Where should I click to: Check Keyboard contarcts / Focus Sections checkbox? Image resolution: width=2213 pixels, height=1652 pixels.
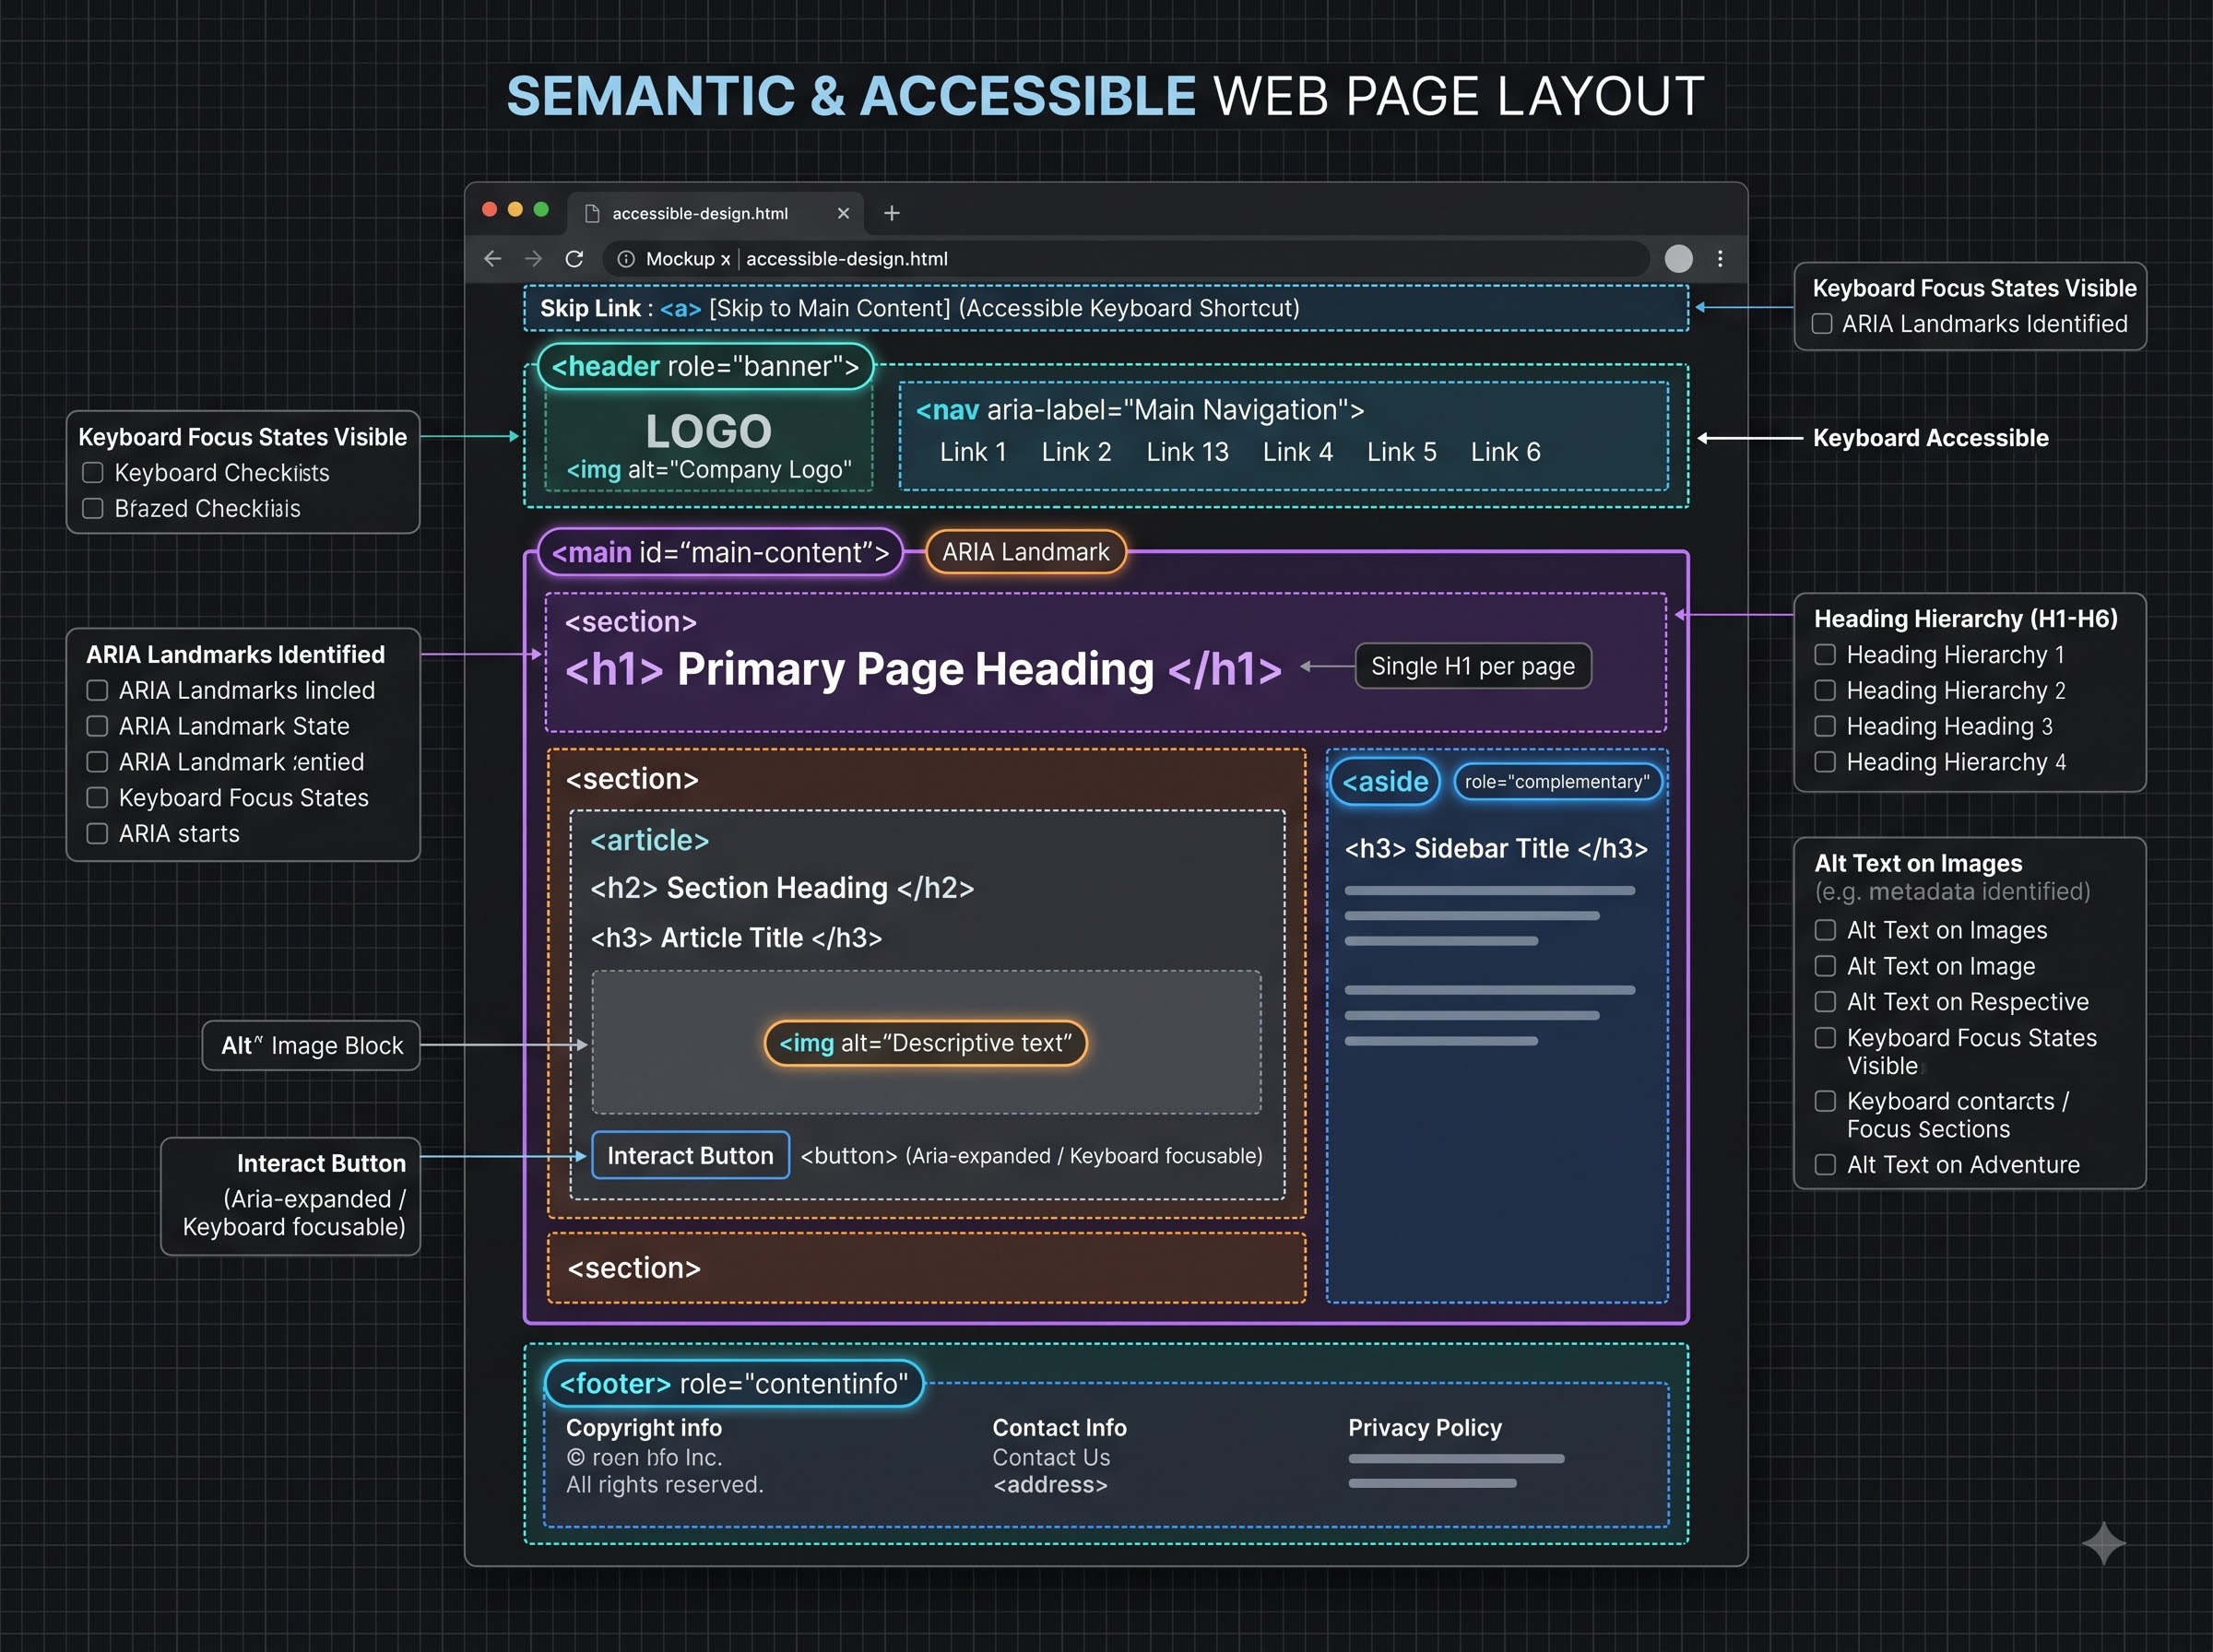tap(1825, 1101)
